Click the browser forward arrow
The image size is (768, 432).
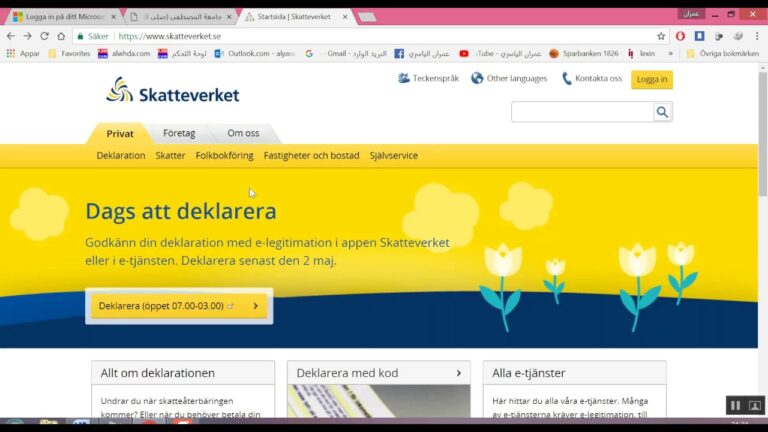(27, 36)
